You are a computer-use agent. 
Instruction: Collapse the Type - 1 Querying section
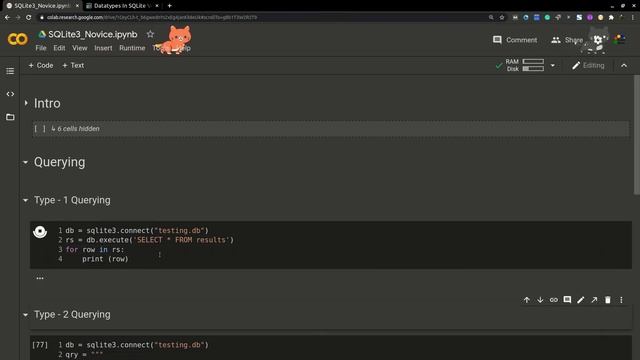[x=25, y=200]
